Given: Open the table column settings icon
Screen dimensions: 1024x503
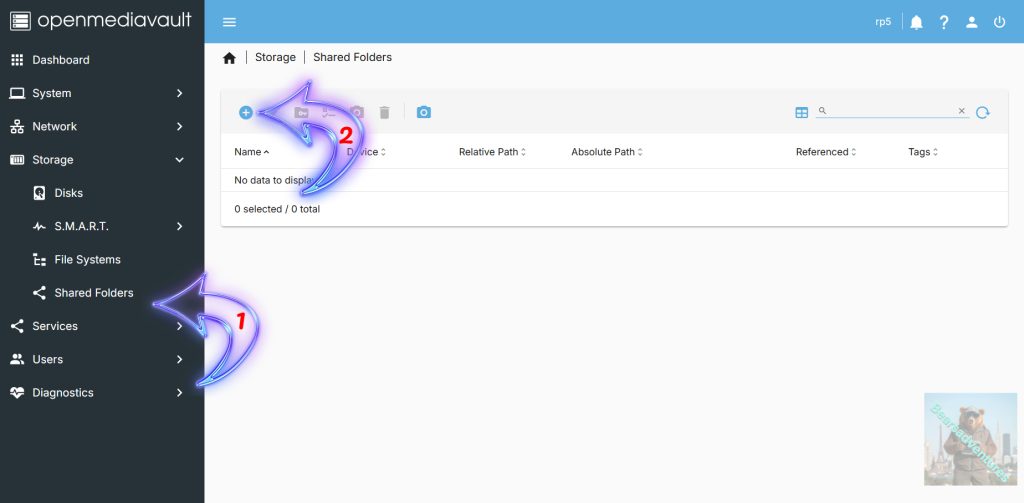Looking at the screenshot, I should tap(801, 113).
